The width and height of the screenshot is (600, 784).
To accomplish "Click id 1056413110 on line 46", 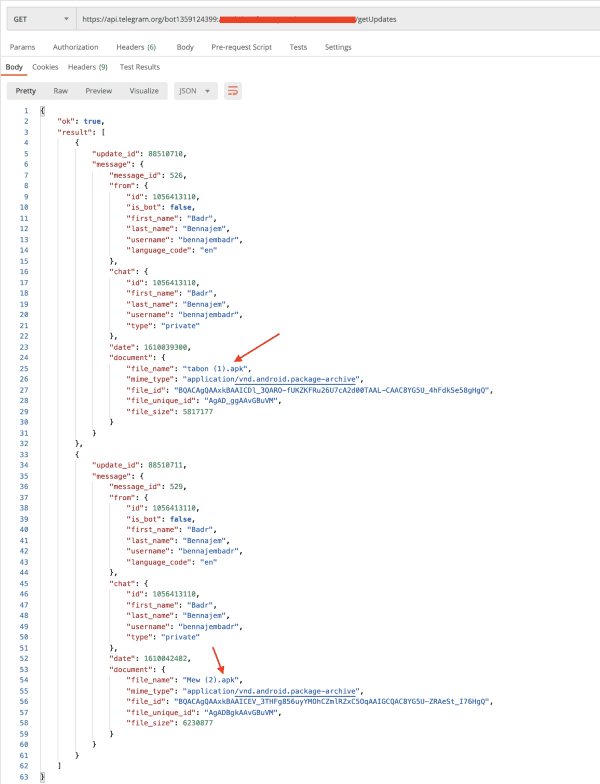I will [x=174, y=594].
